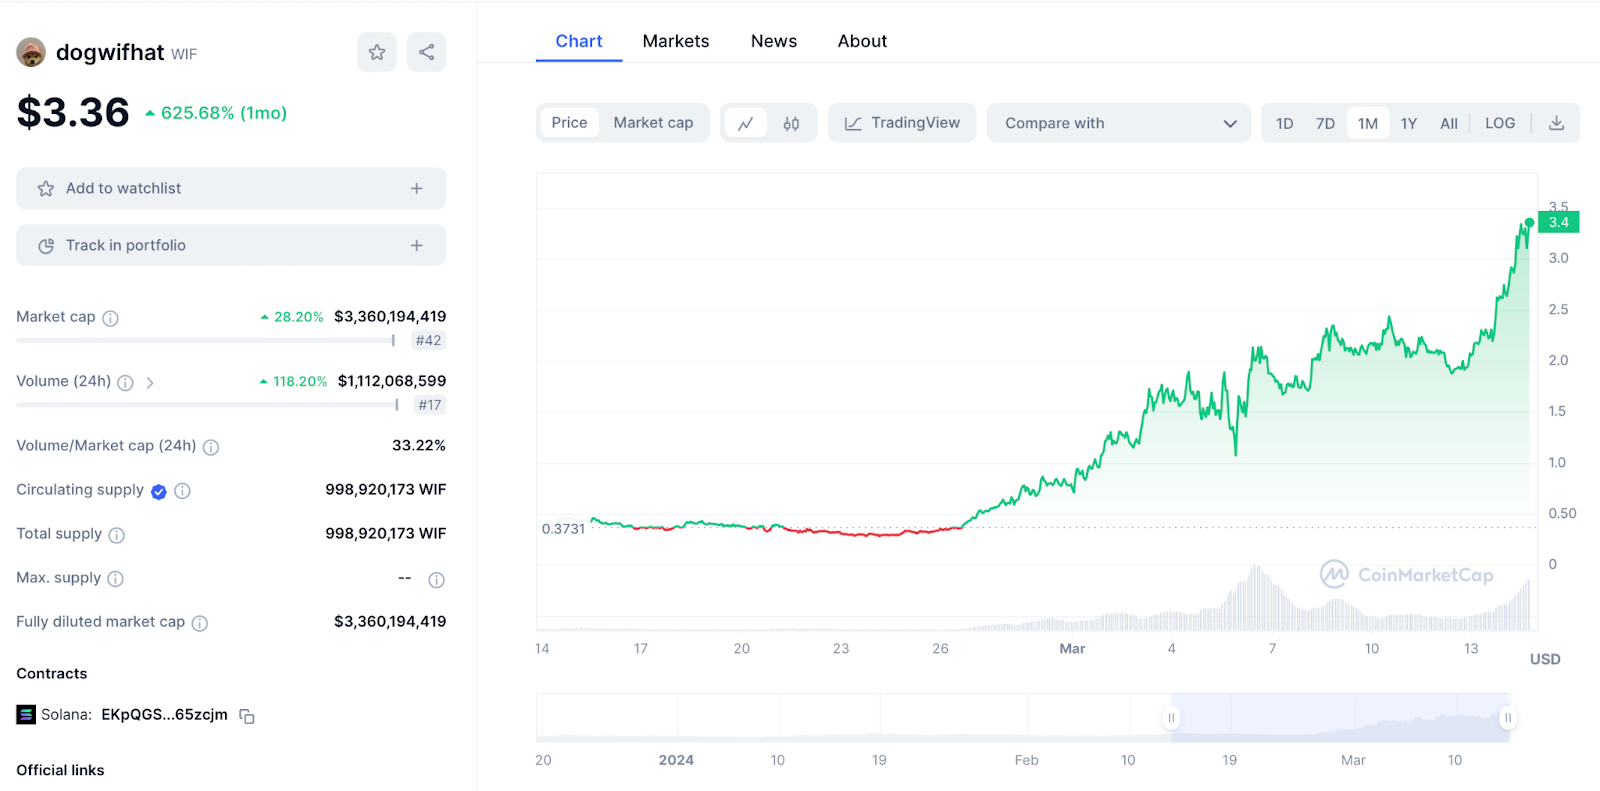Click the Volume/Market cap (24h) info icon
Screen dimensions: 1600x791
[211, 447]
